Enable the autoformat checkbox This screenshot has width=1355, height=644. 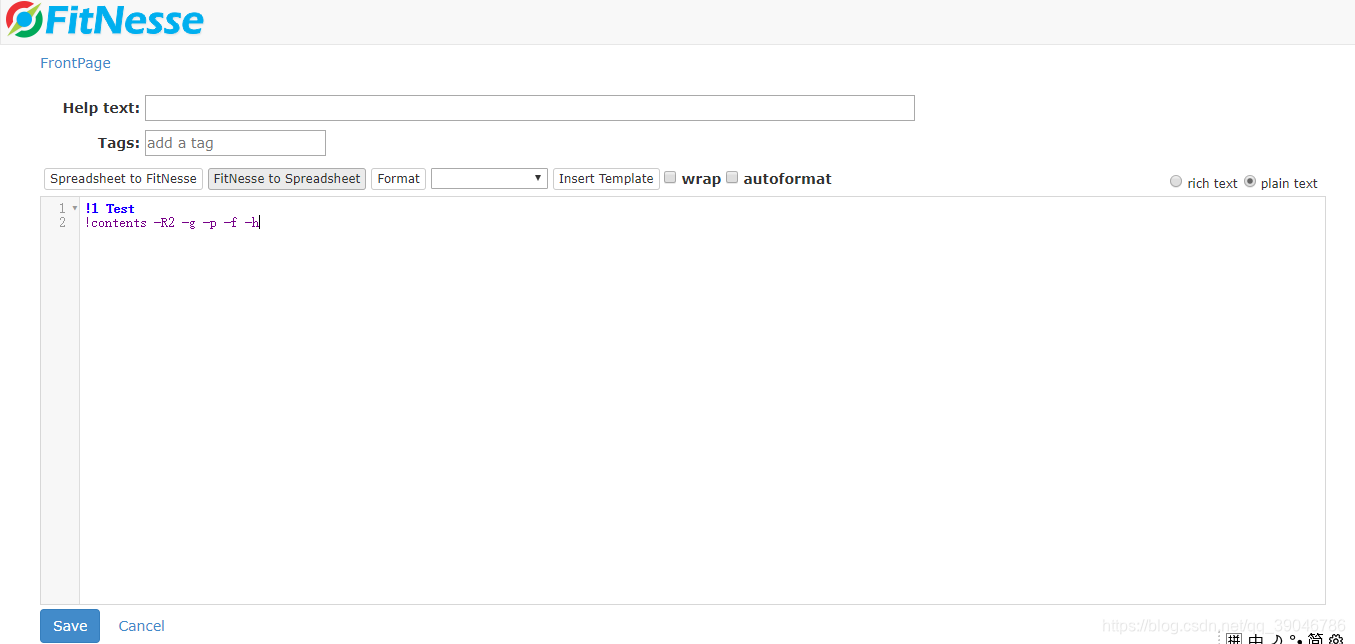[732, 178]
